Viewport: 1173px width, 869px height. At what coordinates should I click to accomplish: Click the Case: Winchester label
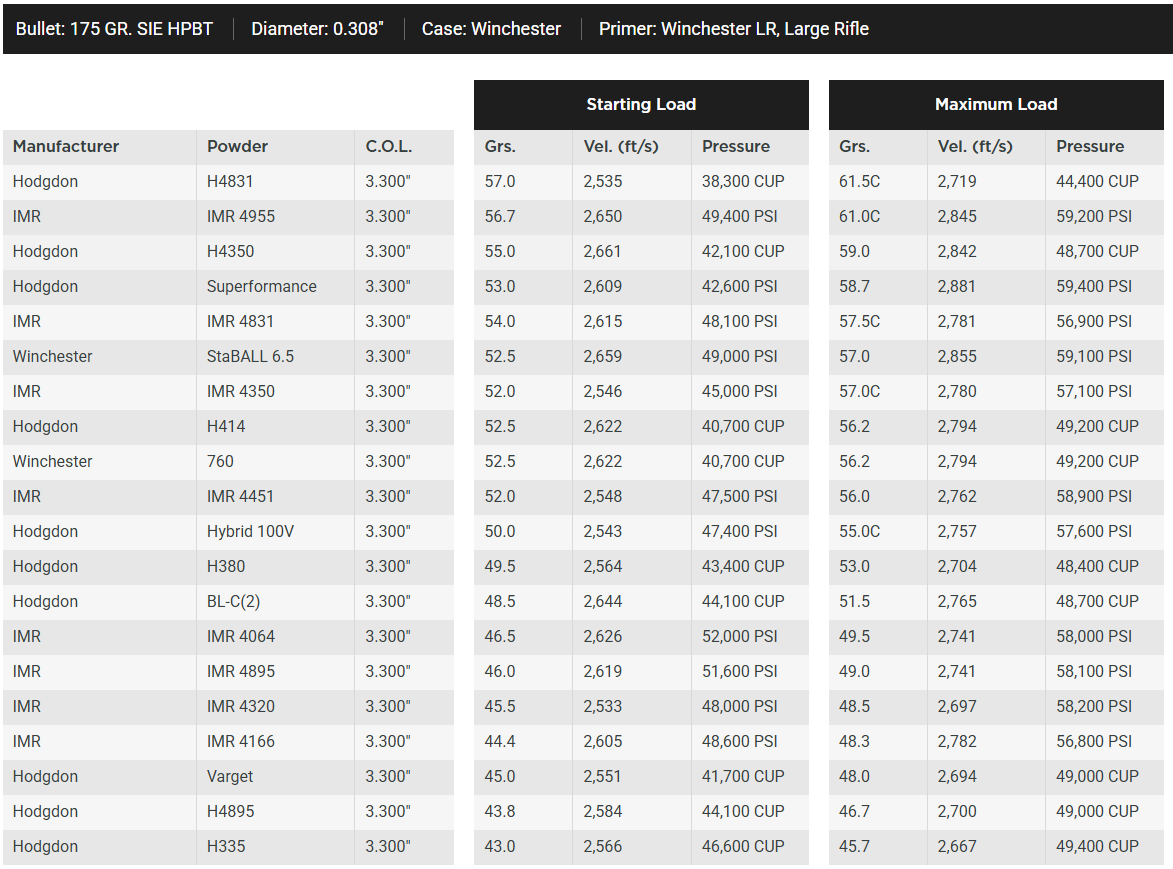pyautogui.click(x=491, y=29)
